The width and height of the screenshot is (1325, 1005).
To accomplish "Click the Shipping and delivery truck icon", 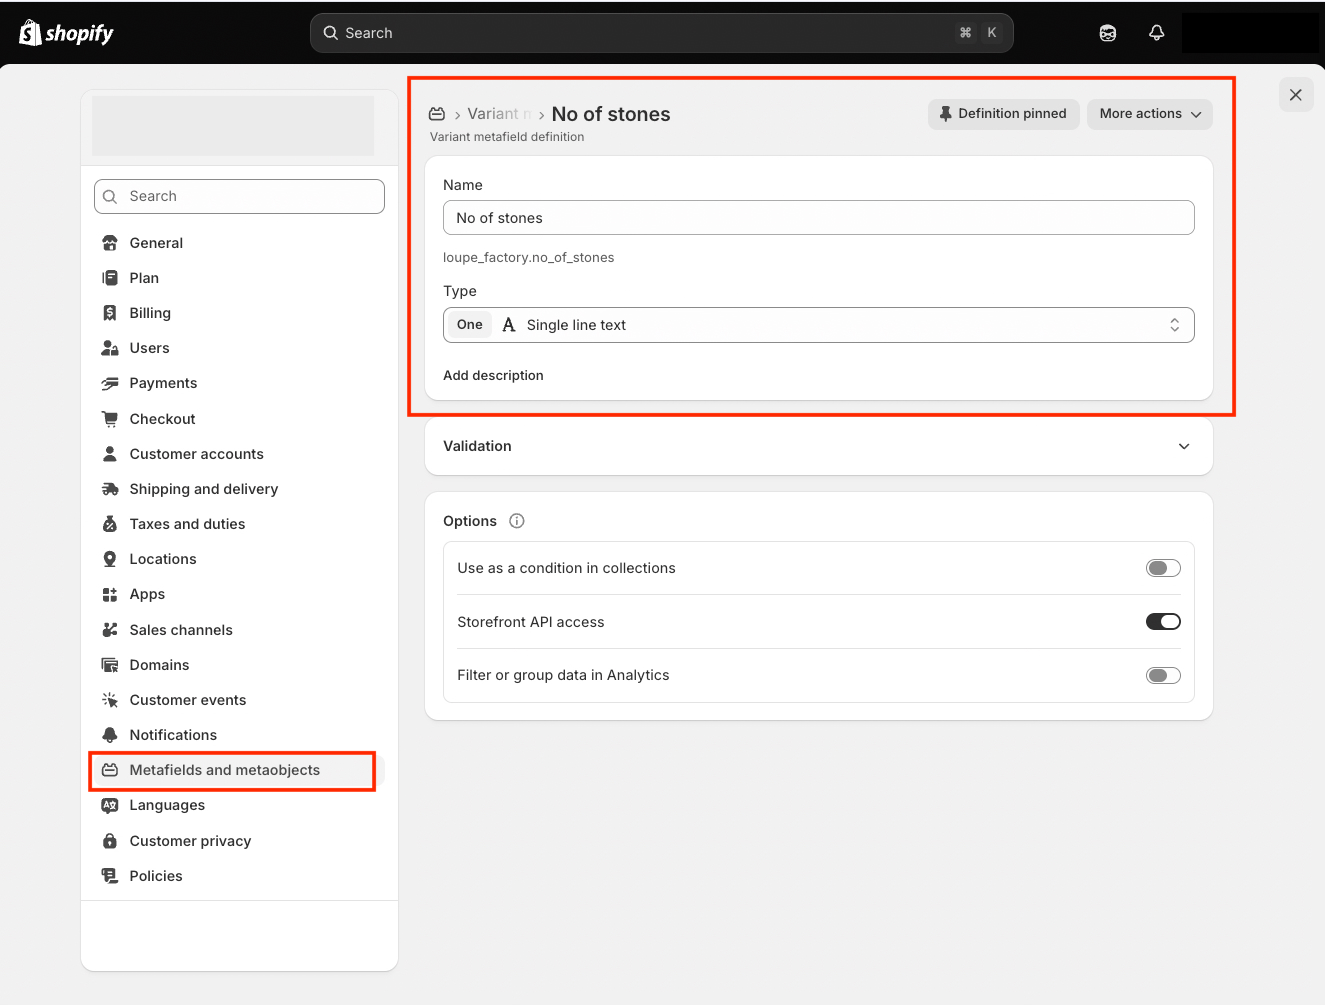I will click(110, 489).
